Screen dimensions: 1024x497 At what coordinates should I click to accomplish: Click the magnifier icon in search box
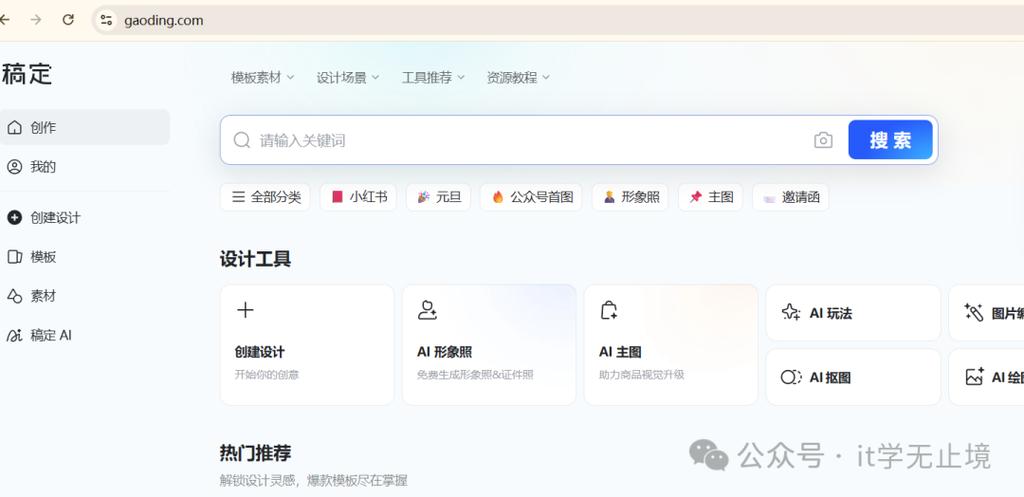pyautogui.click(x=242, y=140)
